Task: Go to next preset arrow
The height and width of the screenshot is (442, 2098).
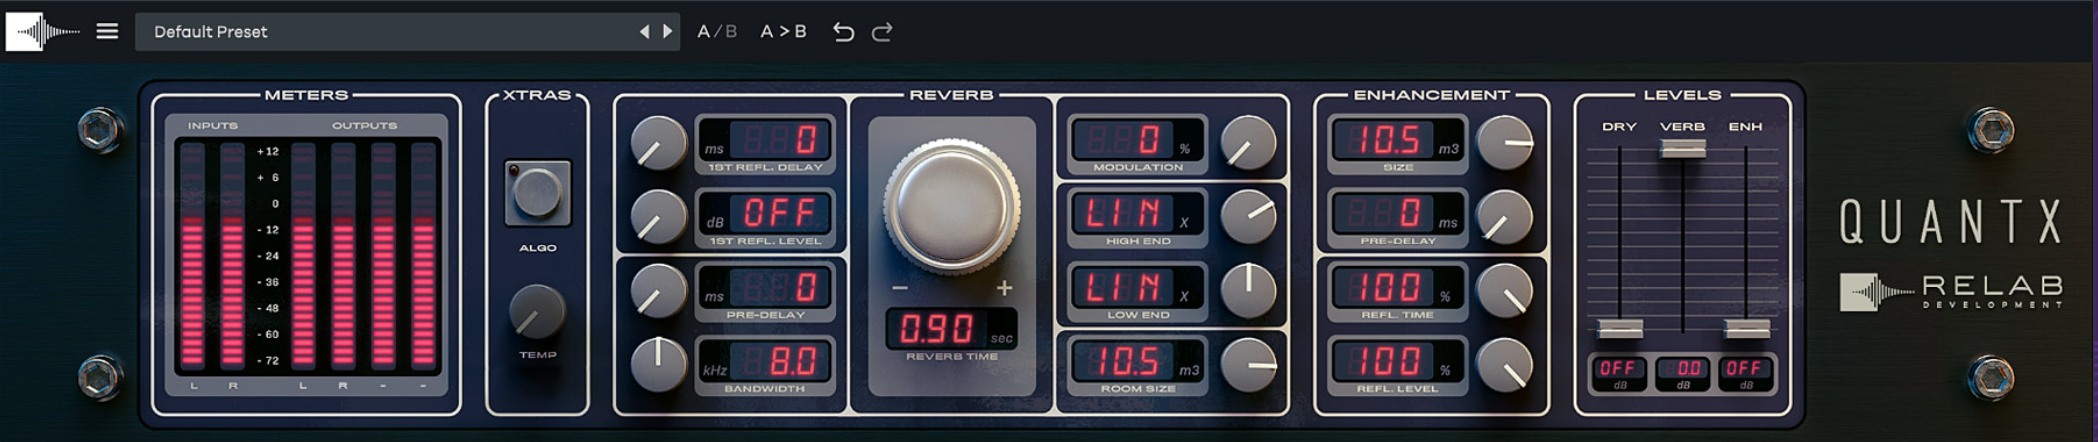Action: point(667,32)
